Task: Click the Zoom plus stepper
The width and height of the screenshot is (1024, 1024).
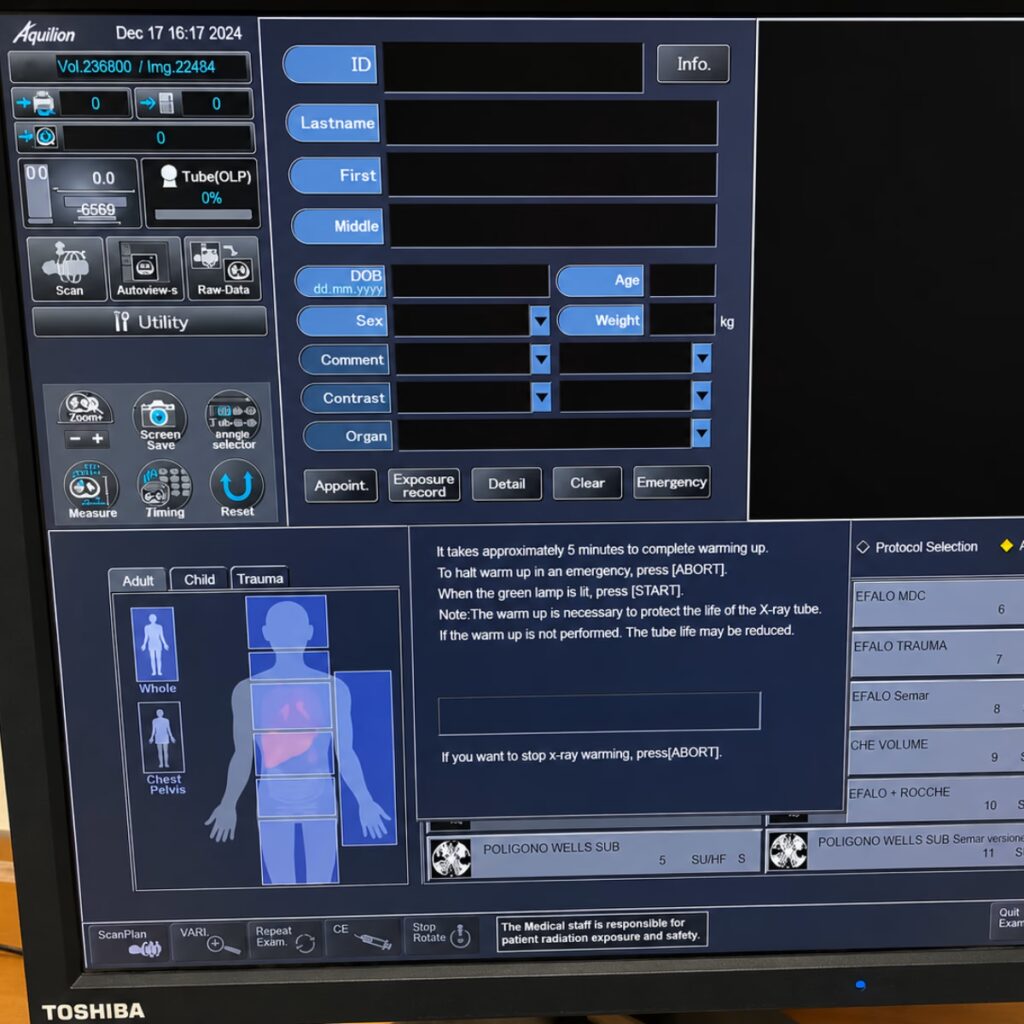Action: coord(97,439)
